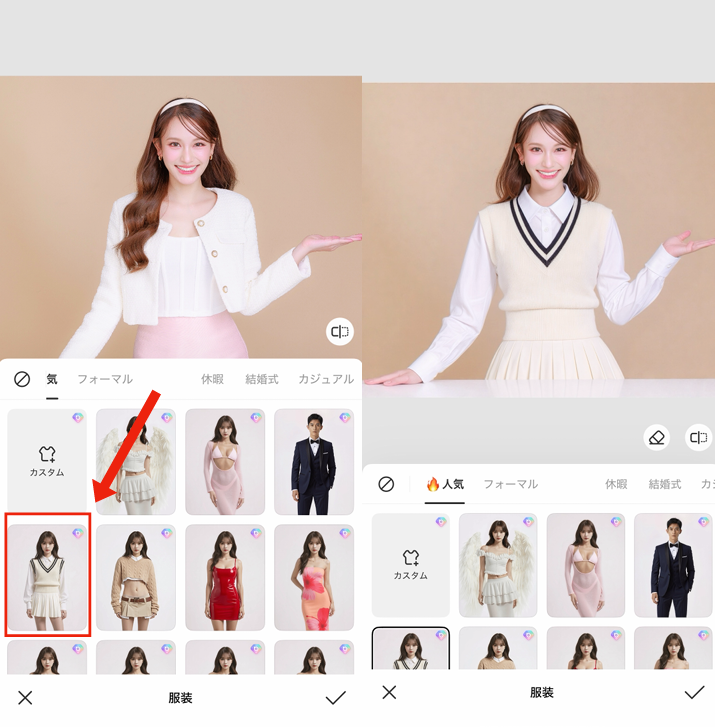715x727 pixels.
Task: Select the no-outfit circle icon on left screen
Action: (22, 380)
